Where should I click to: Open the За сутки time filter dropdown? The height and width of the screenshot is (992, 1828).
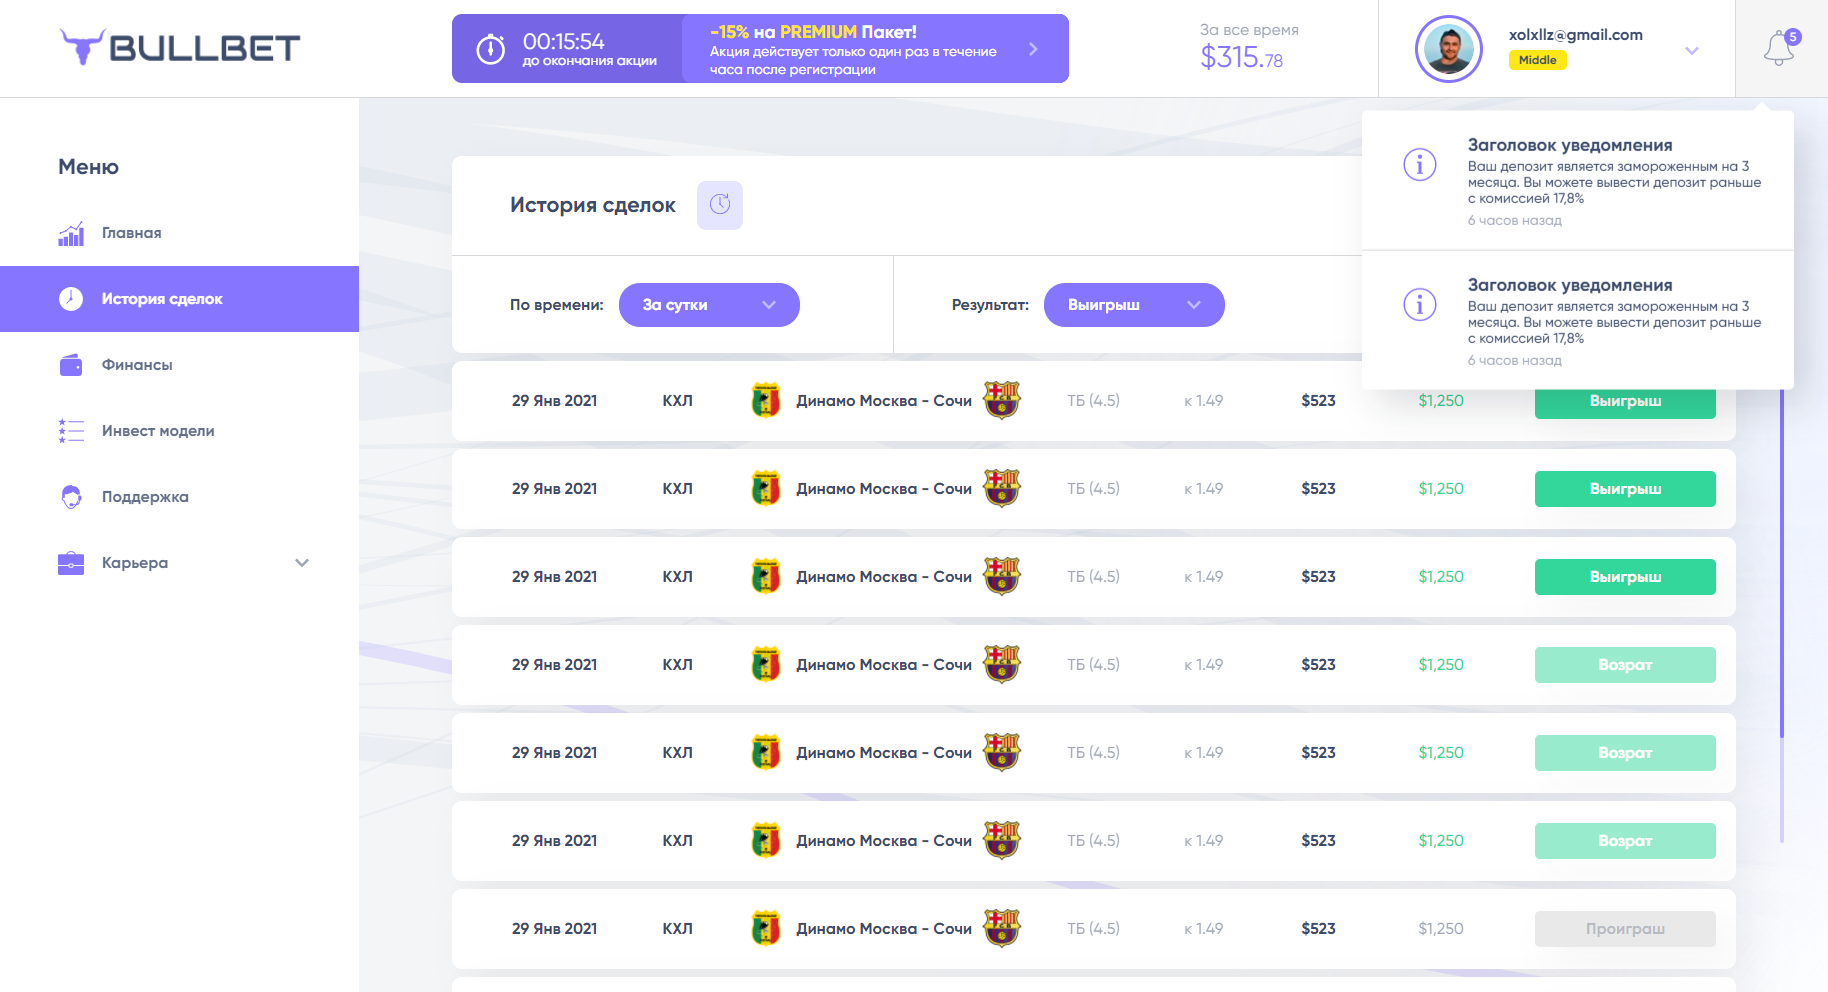(709, 305)
